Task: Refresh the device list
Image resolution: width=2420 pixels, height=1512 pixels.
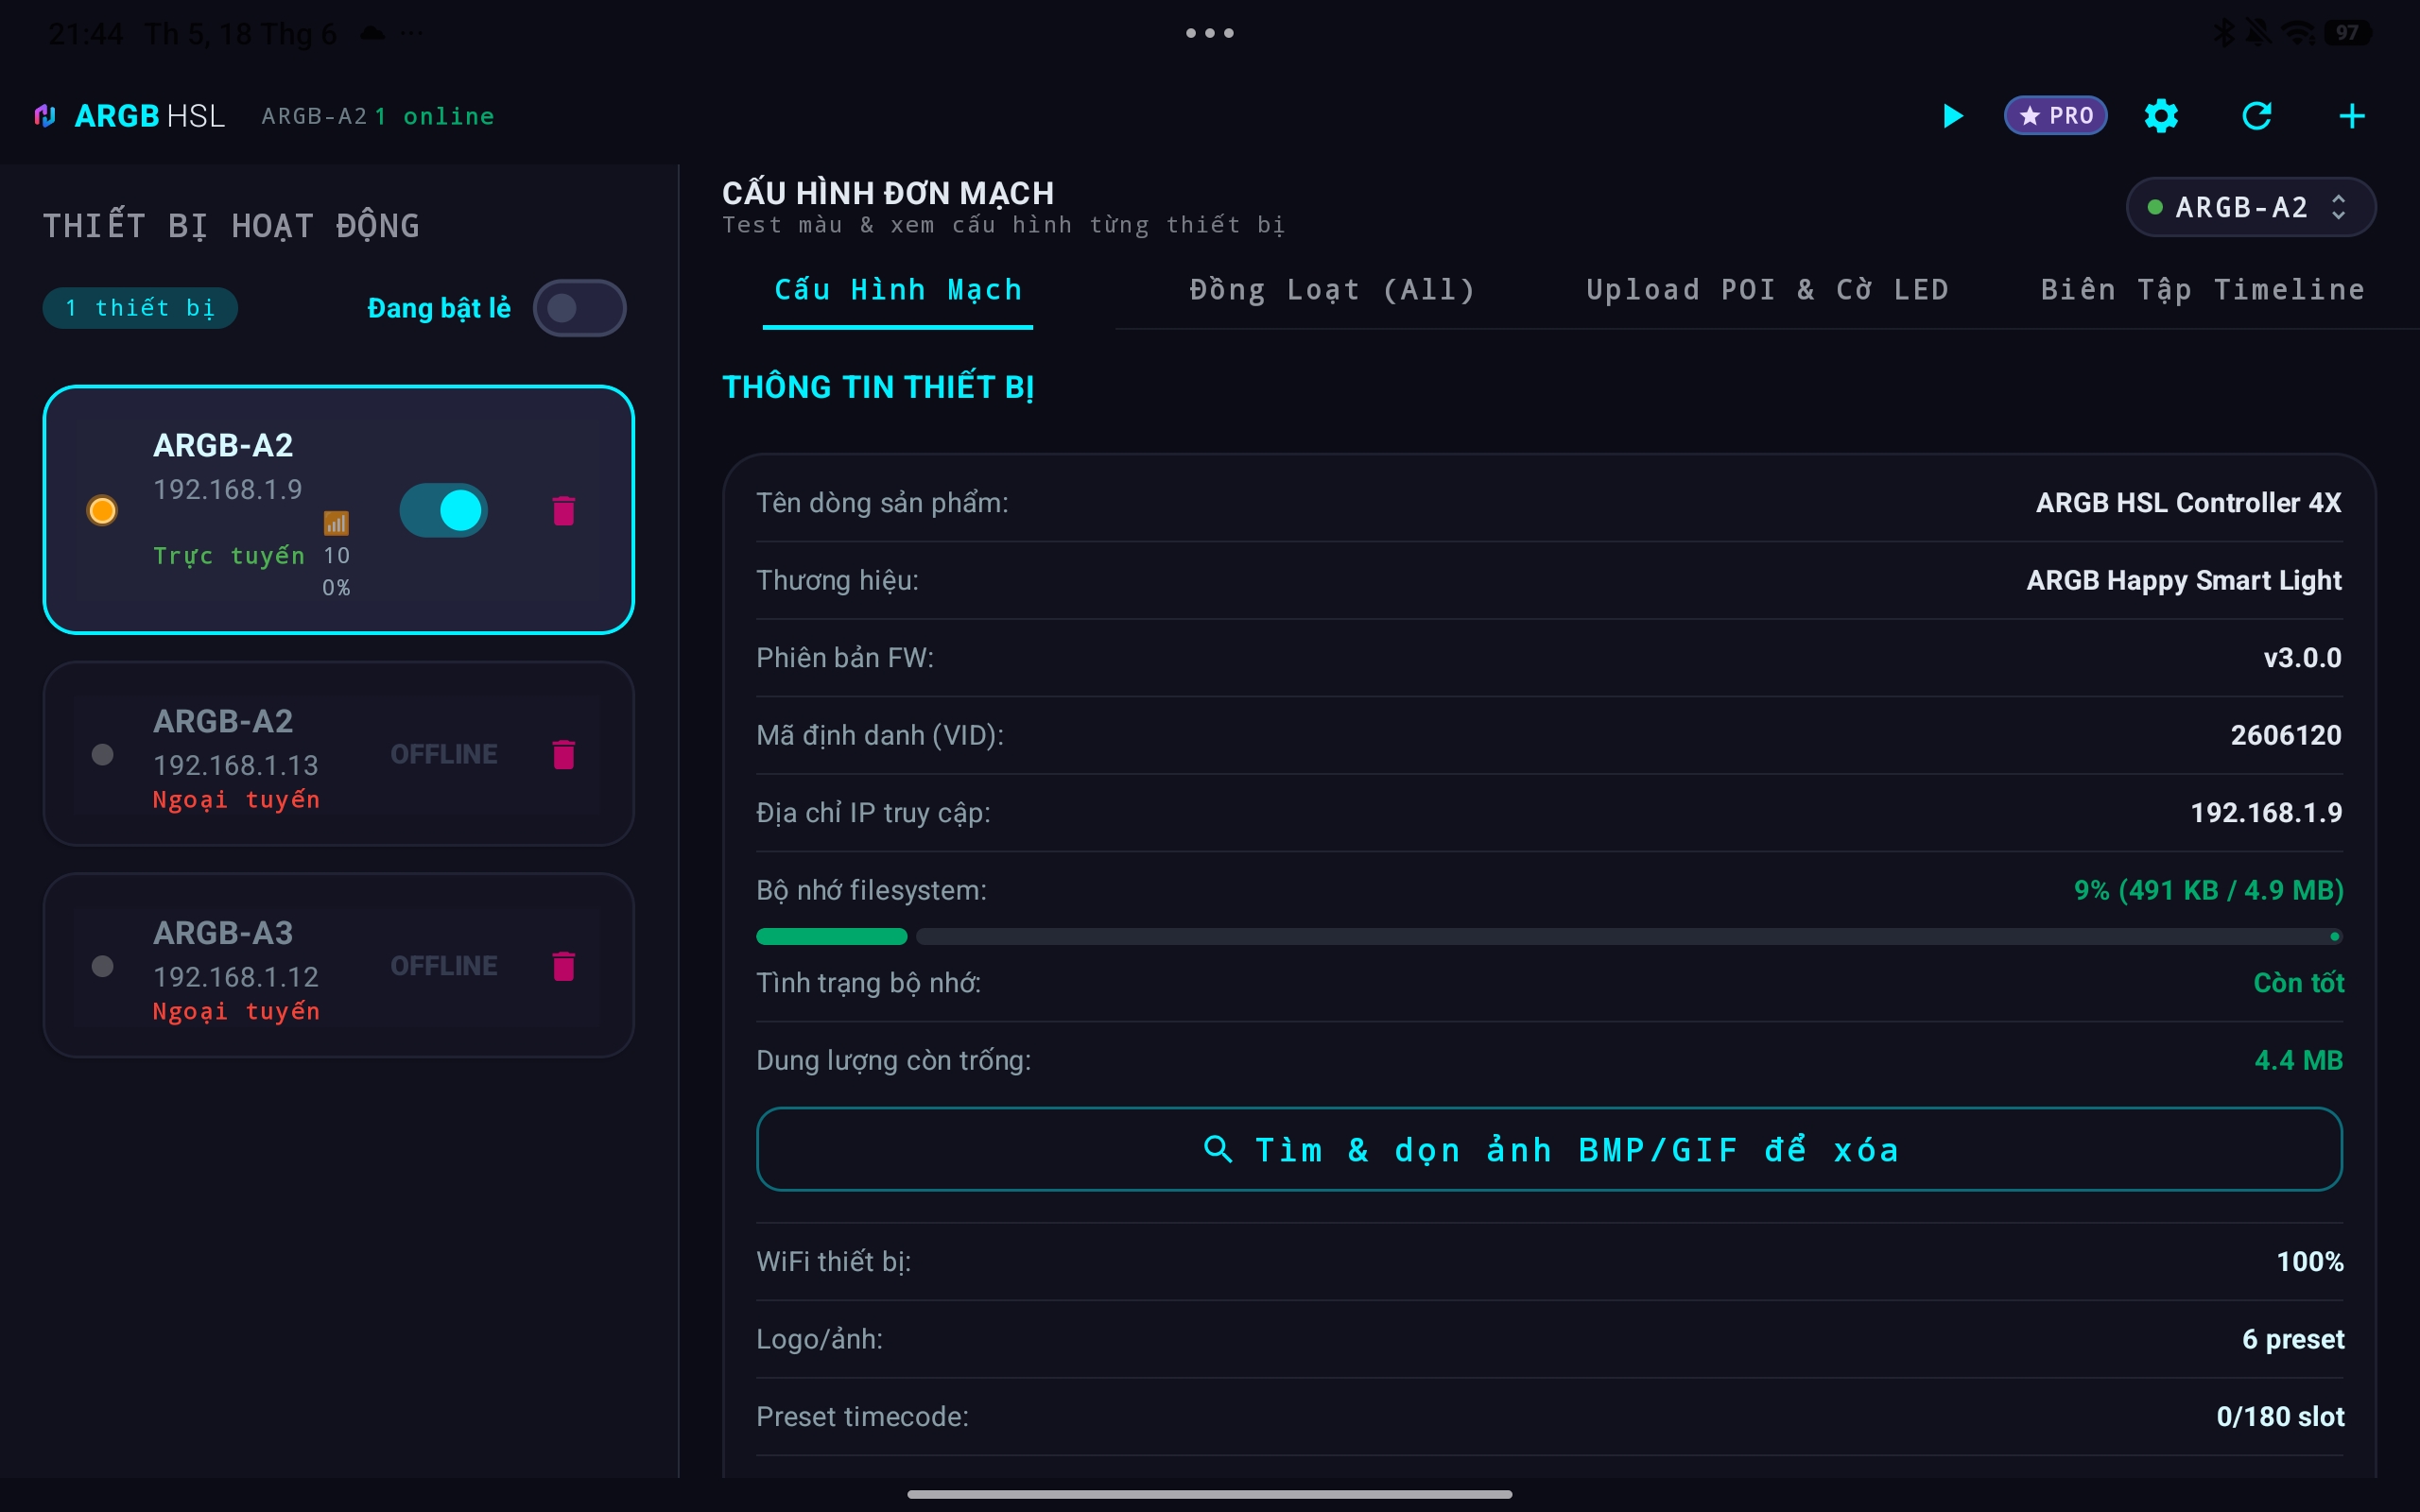Action: [x=2257, y=116]
